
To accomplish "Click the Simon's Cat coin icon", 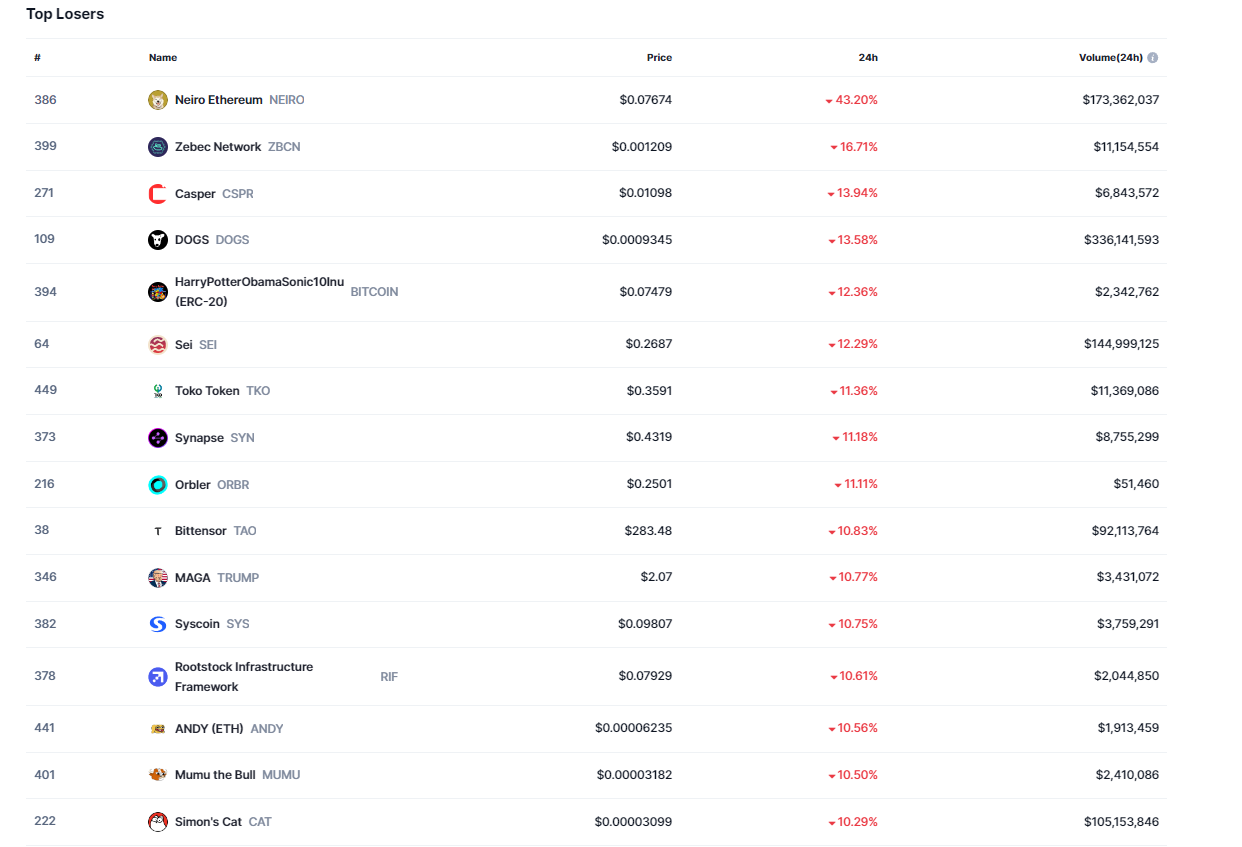I will [157, 822].
